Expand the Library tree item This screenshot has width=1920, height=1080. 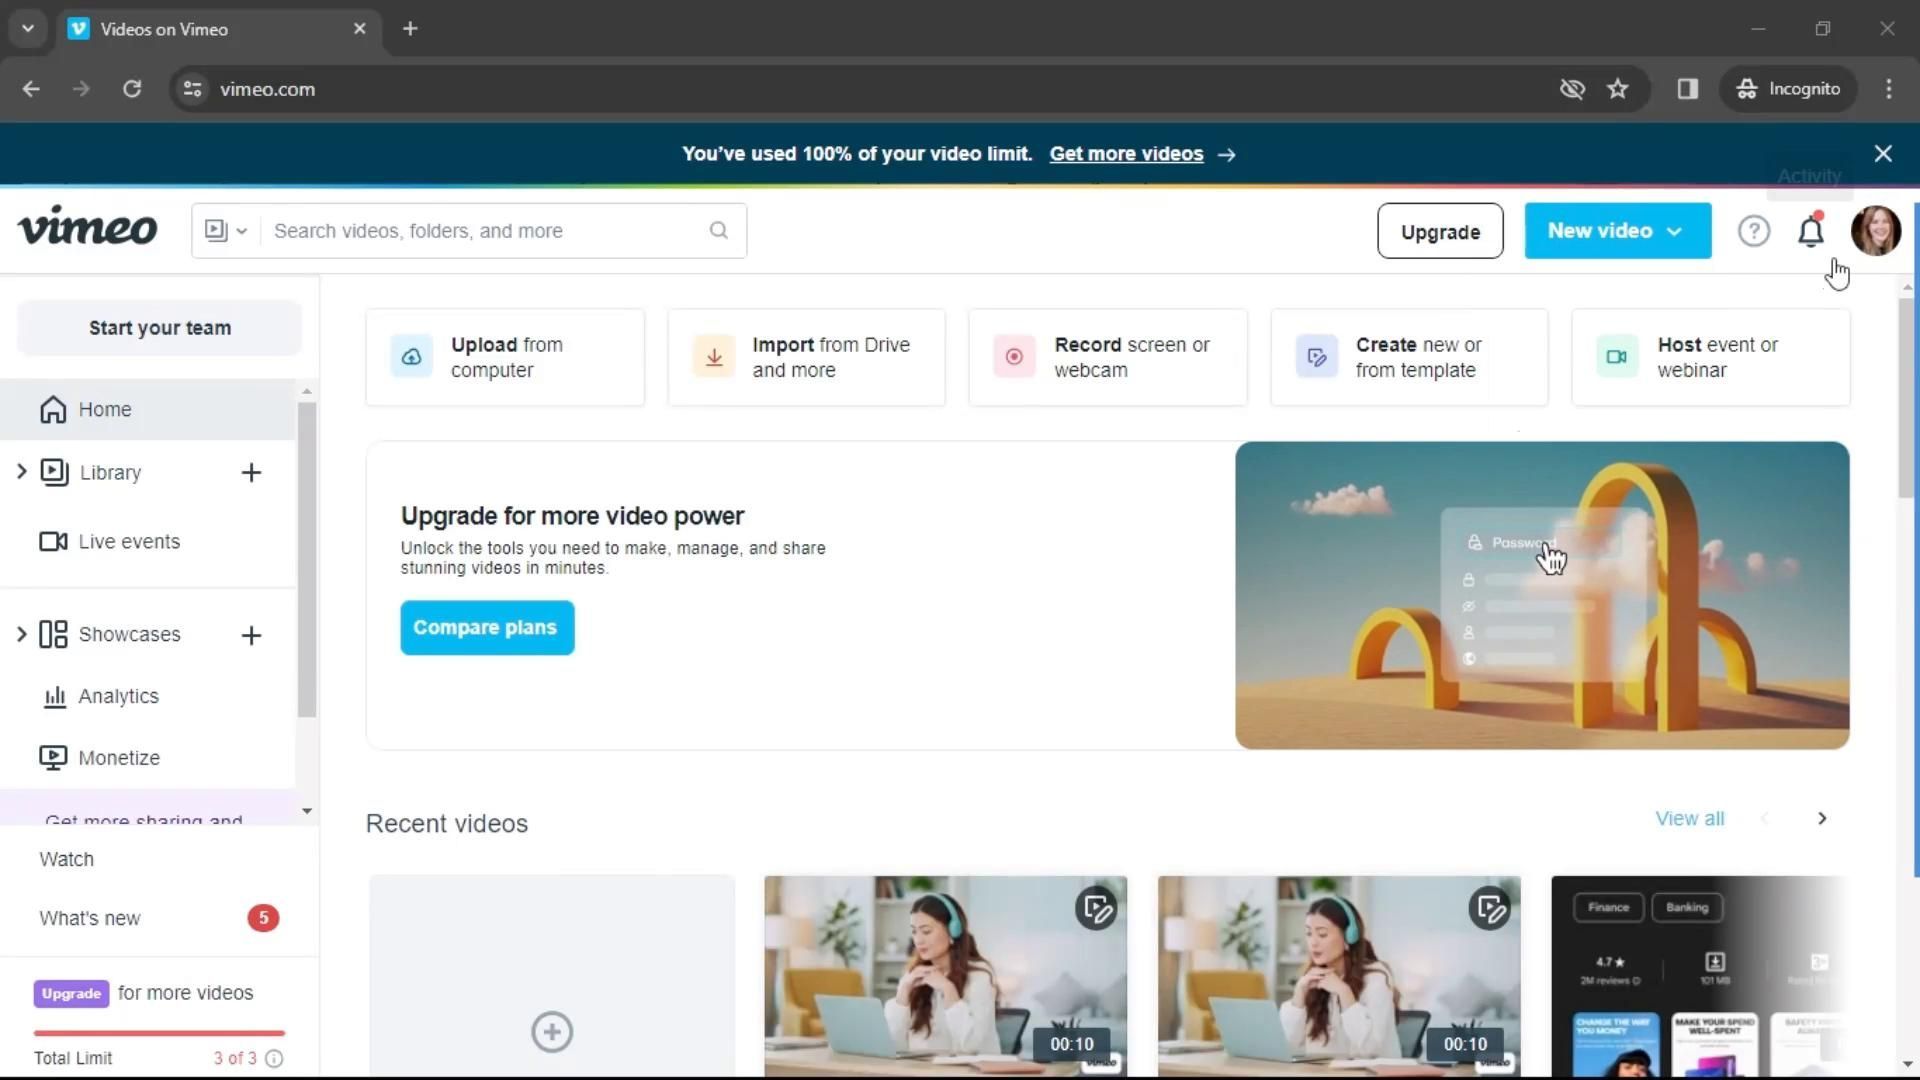(x=21, y=472)
